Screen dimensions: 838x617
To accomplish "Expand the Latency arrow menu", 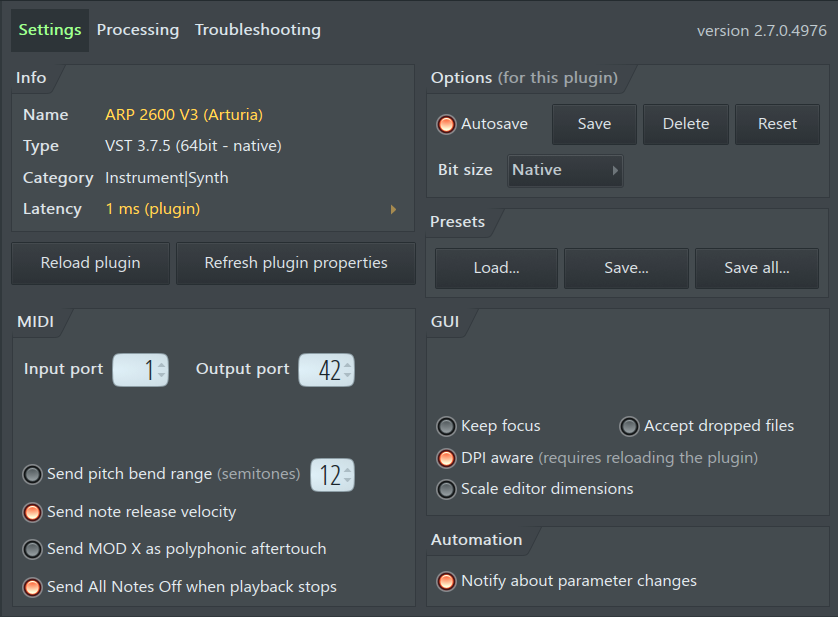I will pyautogui.click(x=393, y=210).
